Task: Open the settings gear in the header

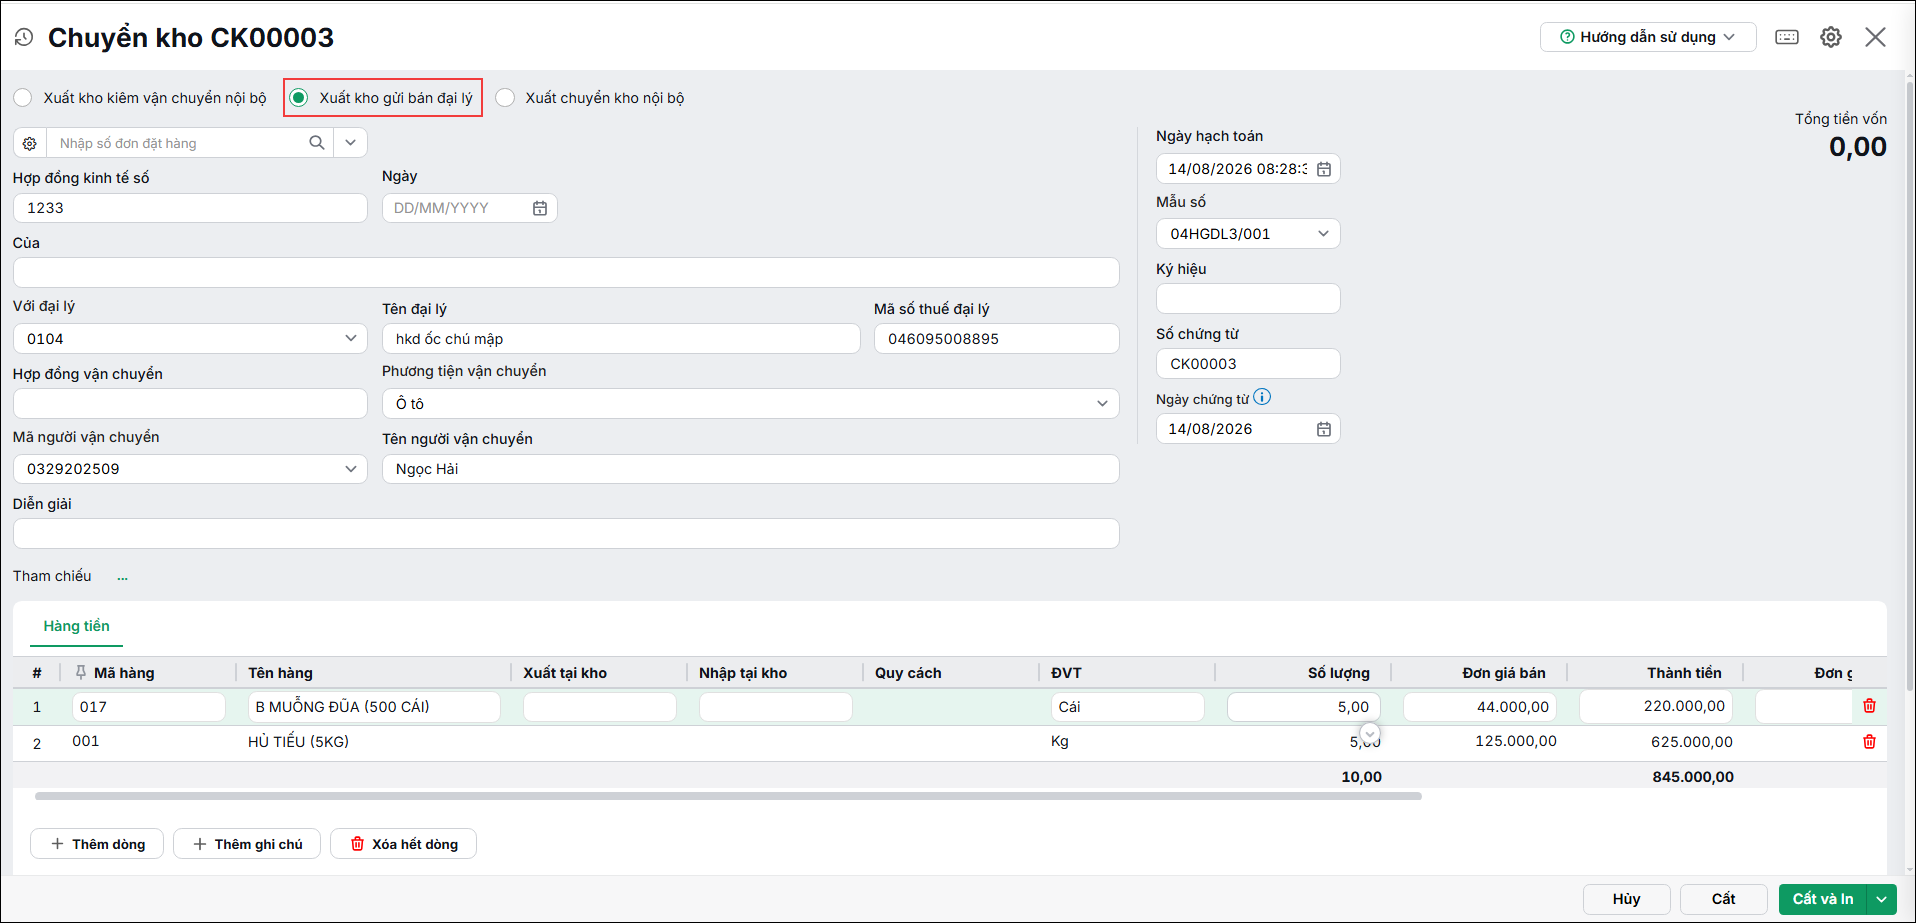Action: pyautogui.click(x=1831, y=37)
